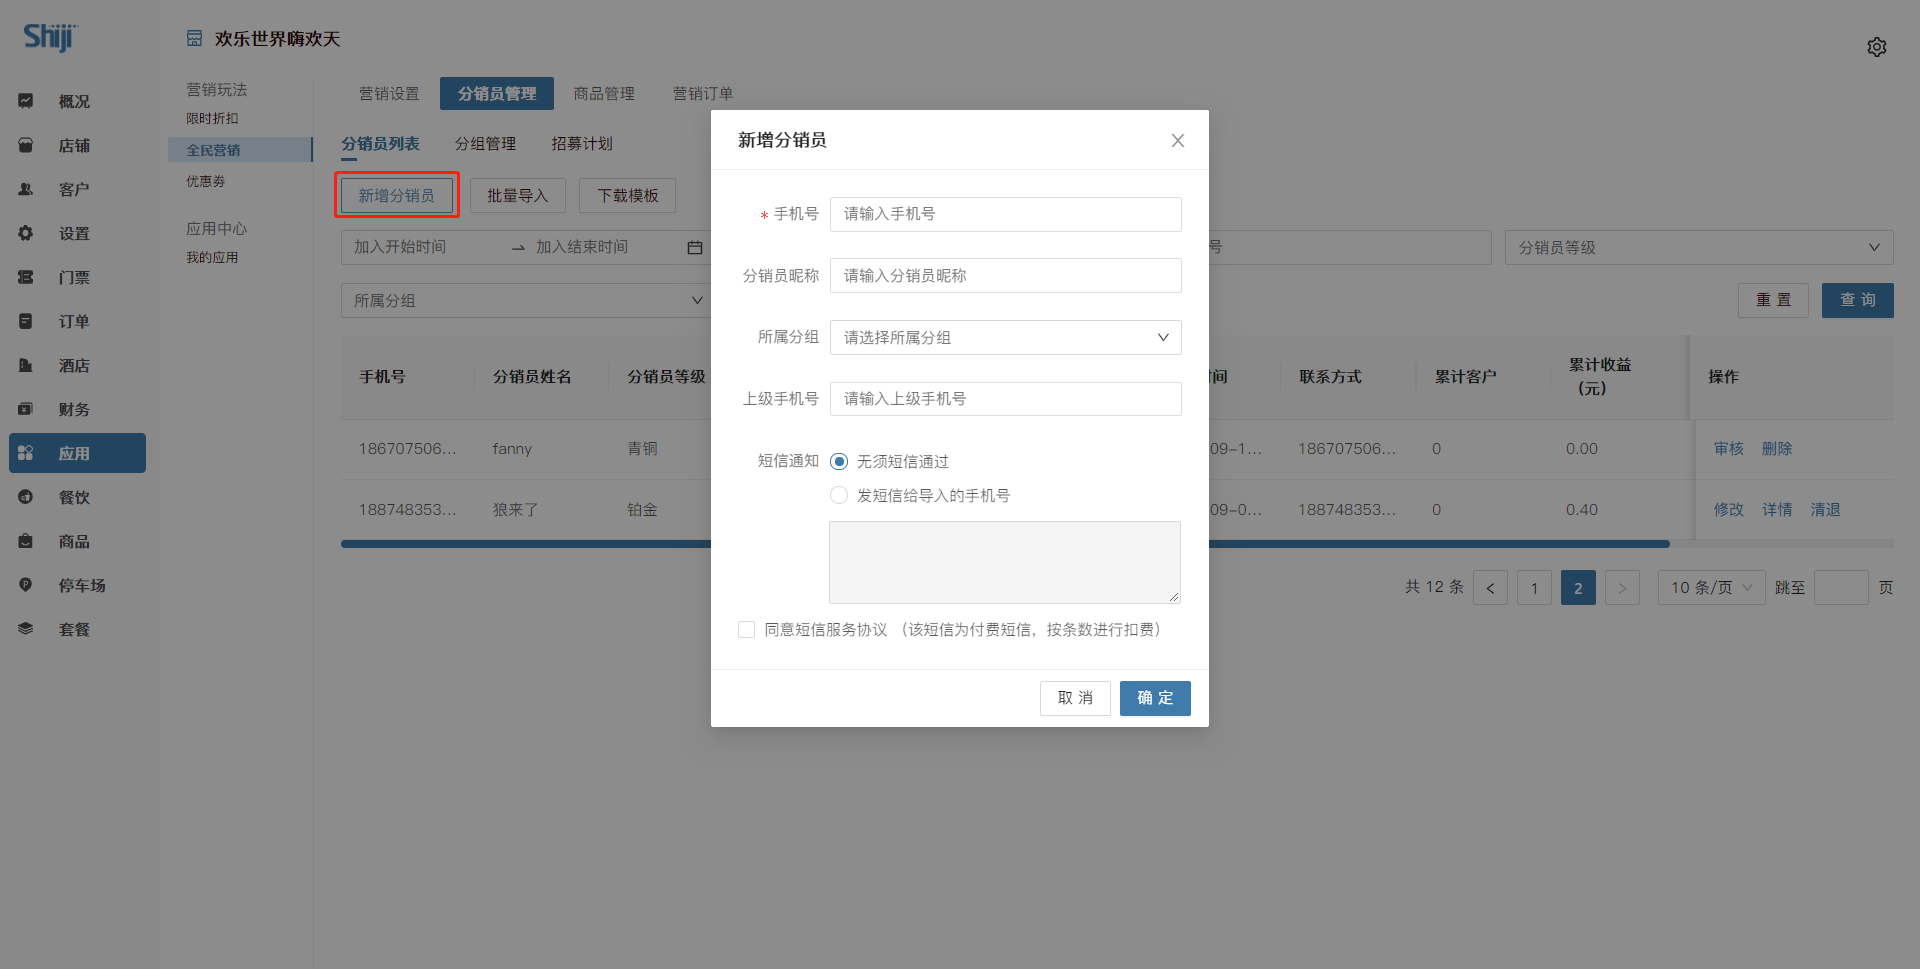Open the 所属分组 filter dropdown
The width and height of the screenshot is (1920, 969).
[526, 300]
